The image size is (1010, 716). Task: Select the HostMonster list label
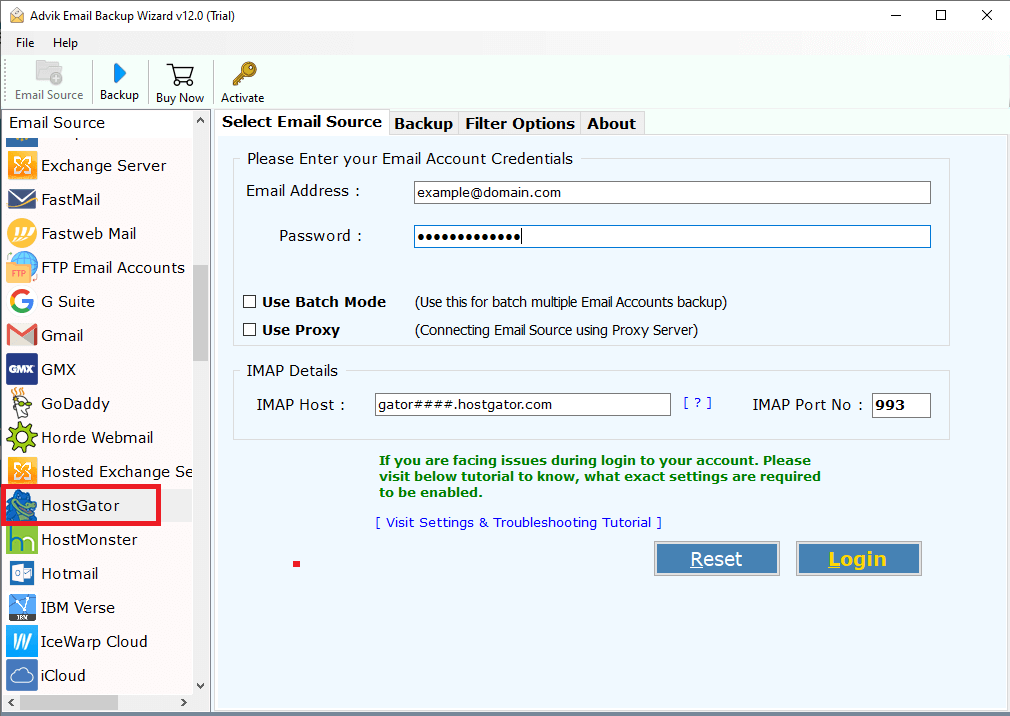coord(90,540)
